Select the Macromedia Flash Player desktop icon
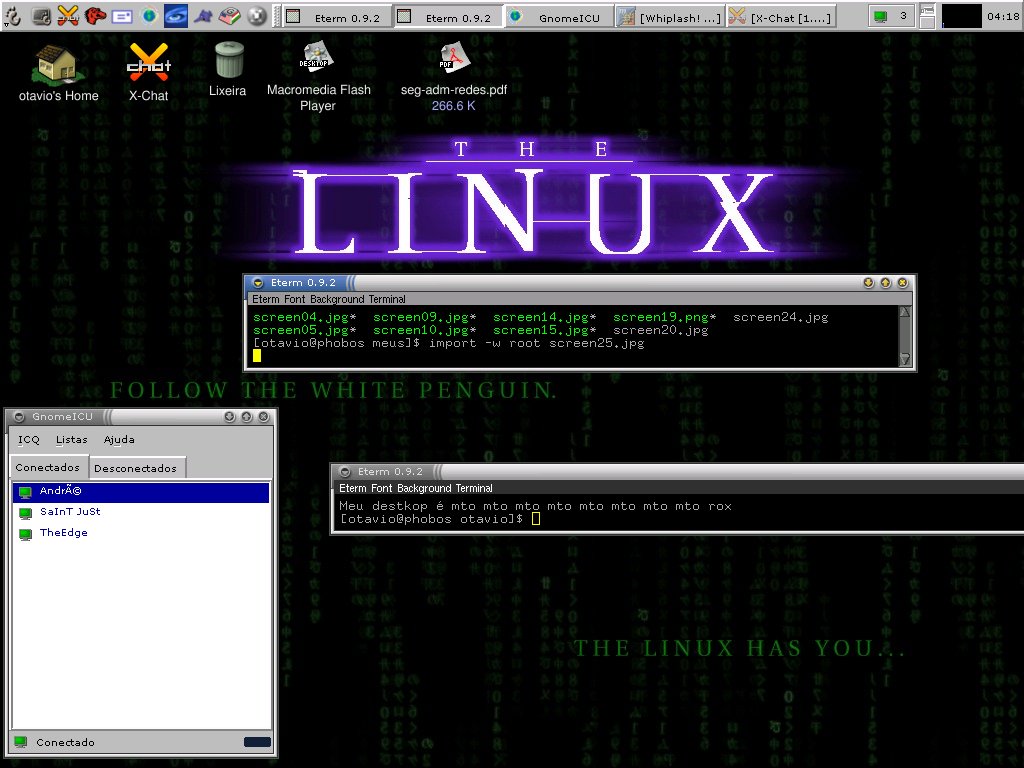1024x768 pixels. tap(318, 76)
